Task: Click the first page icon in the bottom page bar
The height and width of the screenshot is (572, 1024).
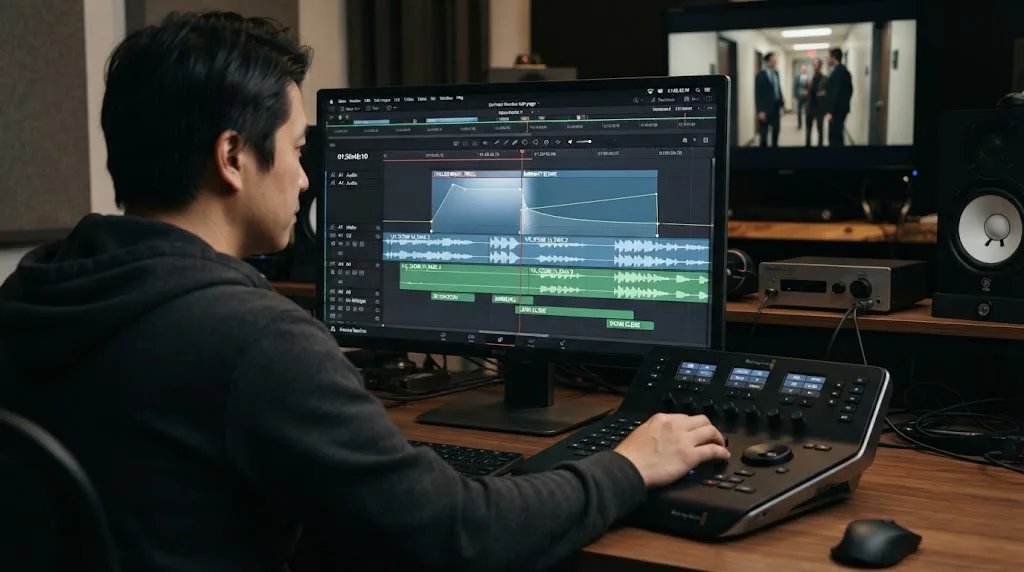Action: click(x=443, y=336)
